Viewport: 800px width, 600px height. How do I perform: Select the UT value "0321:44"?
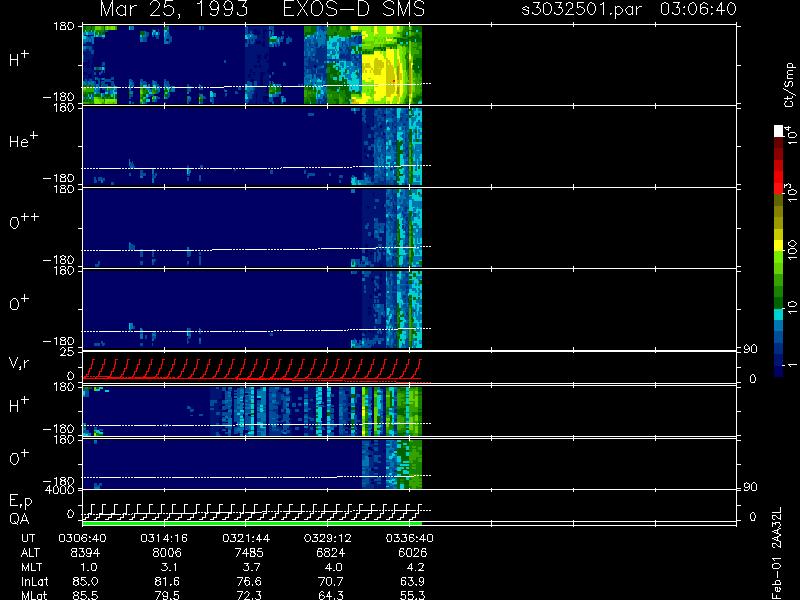click(246, 538)
